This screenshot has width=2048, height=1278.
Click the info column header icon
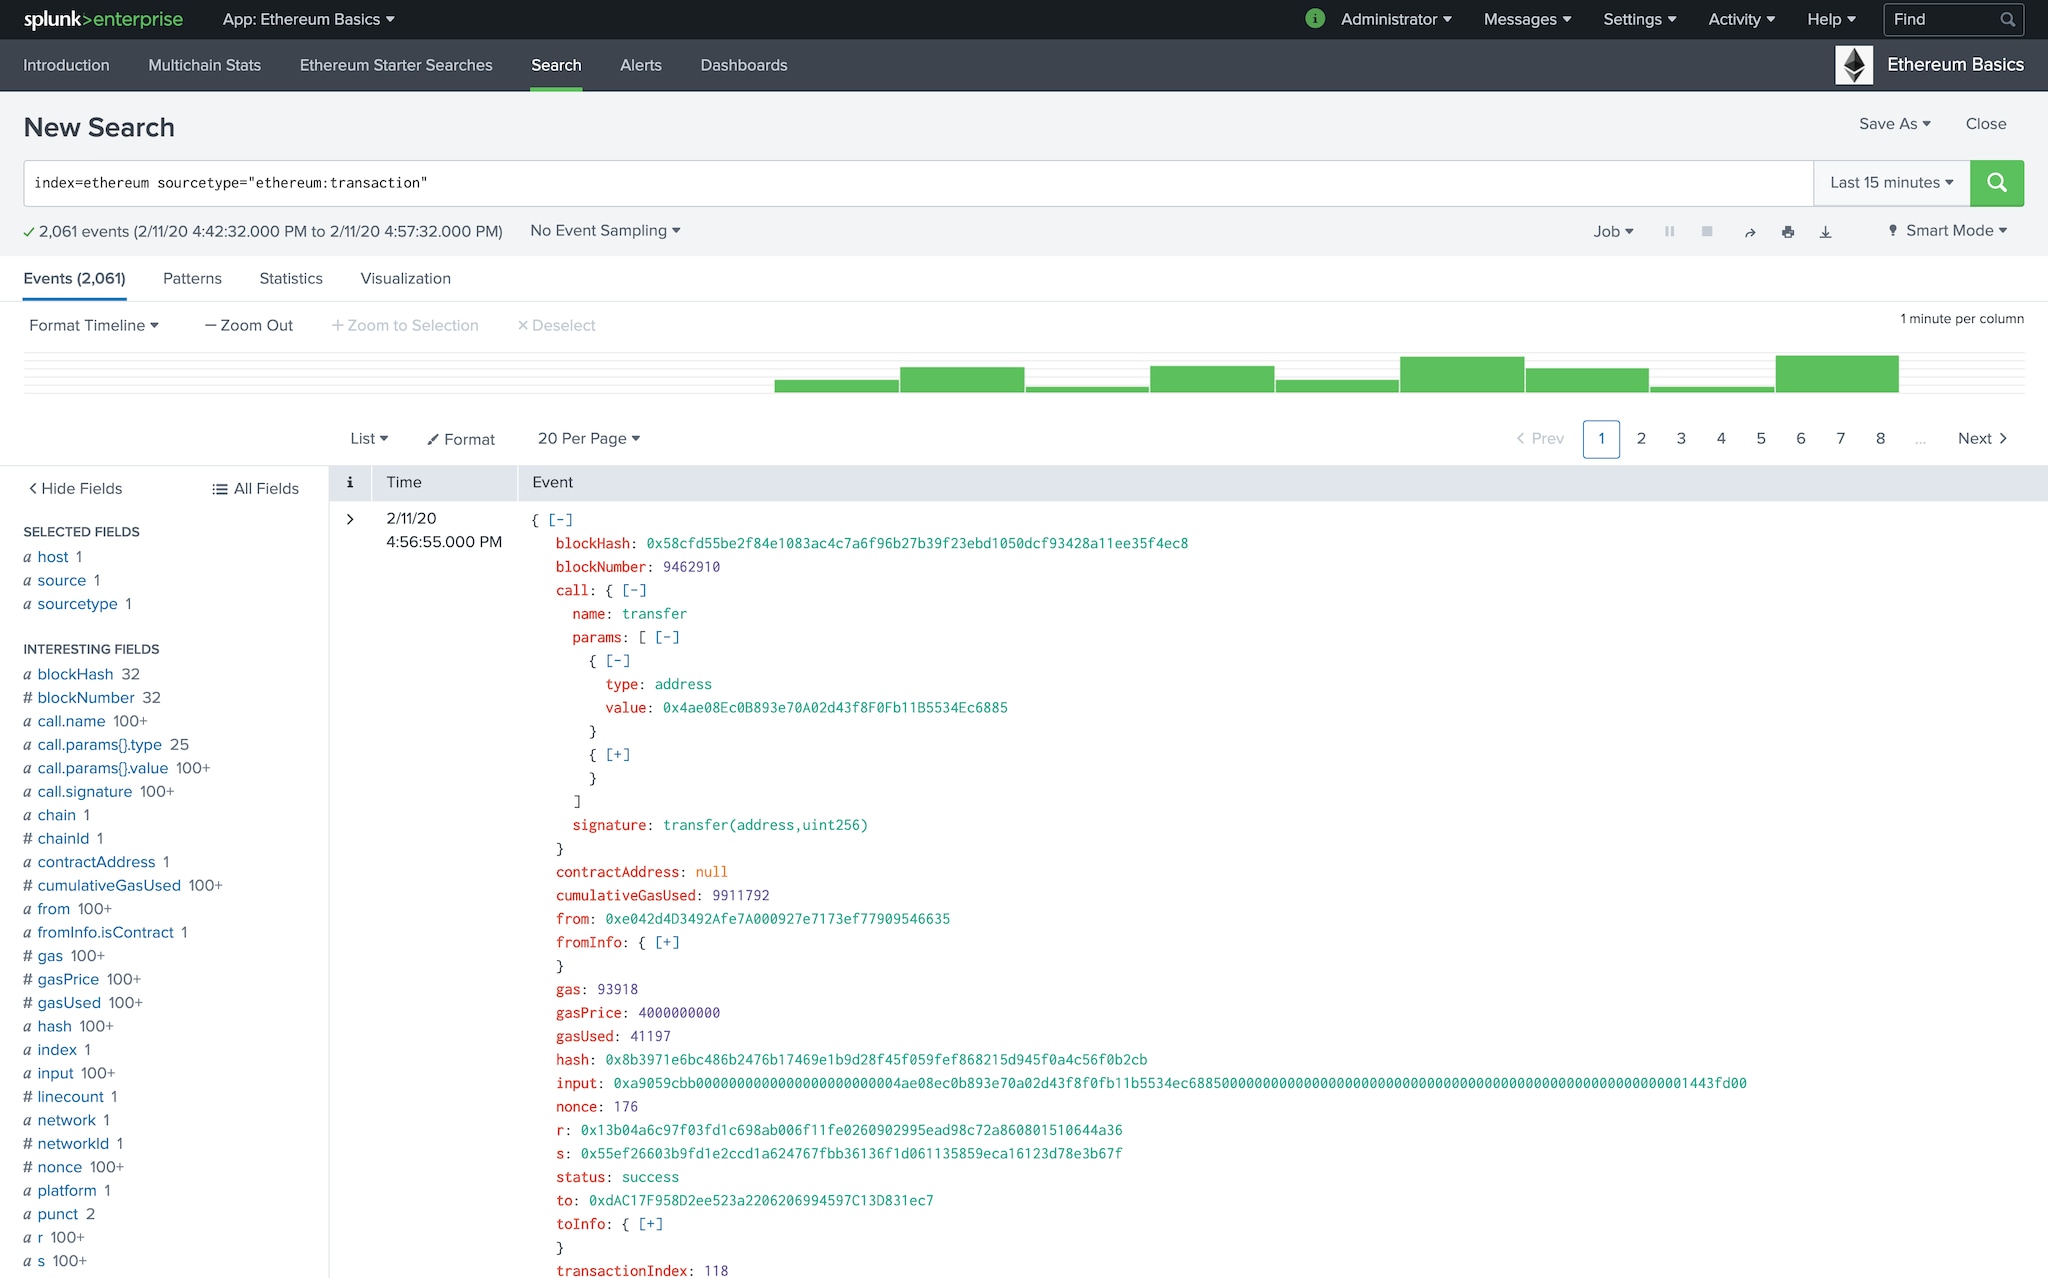point(350,482)
